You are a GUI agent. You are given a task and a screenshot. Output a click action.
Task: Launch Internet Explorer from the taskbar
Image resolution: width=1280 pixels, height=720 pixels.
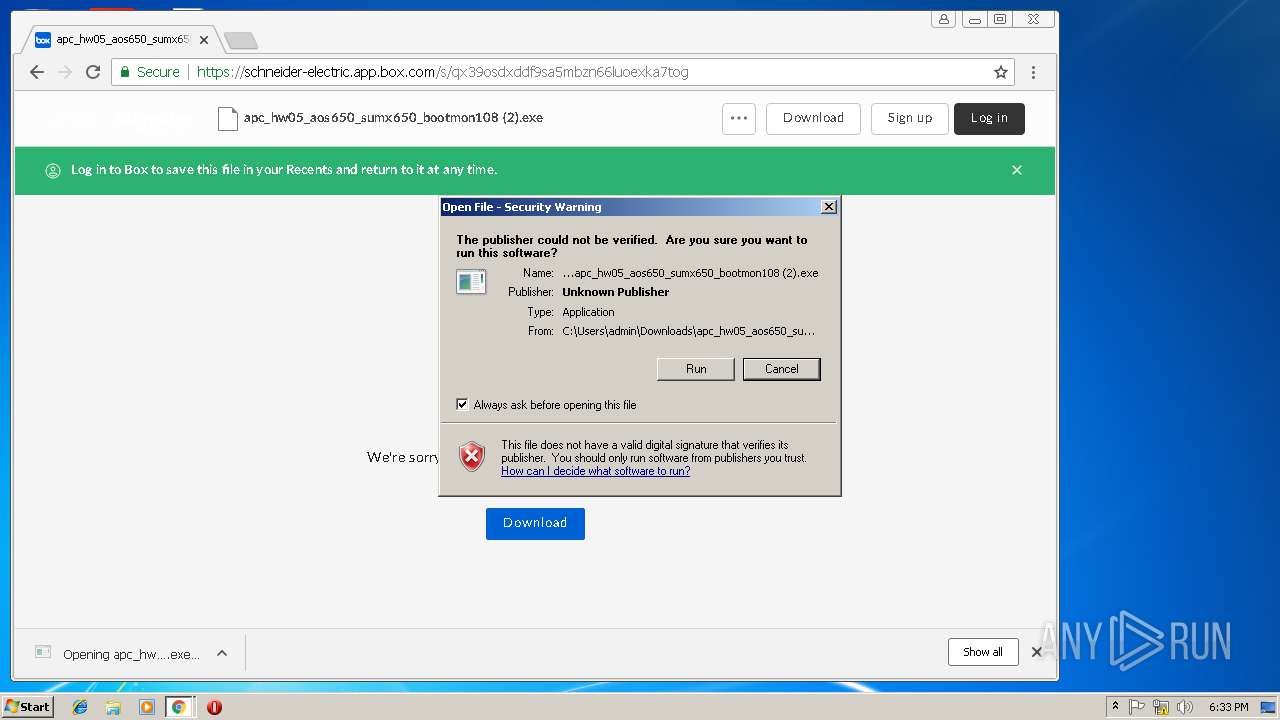pos(80,707)
